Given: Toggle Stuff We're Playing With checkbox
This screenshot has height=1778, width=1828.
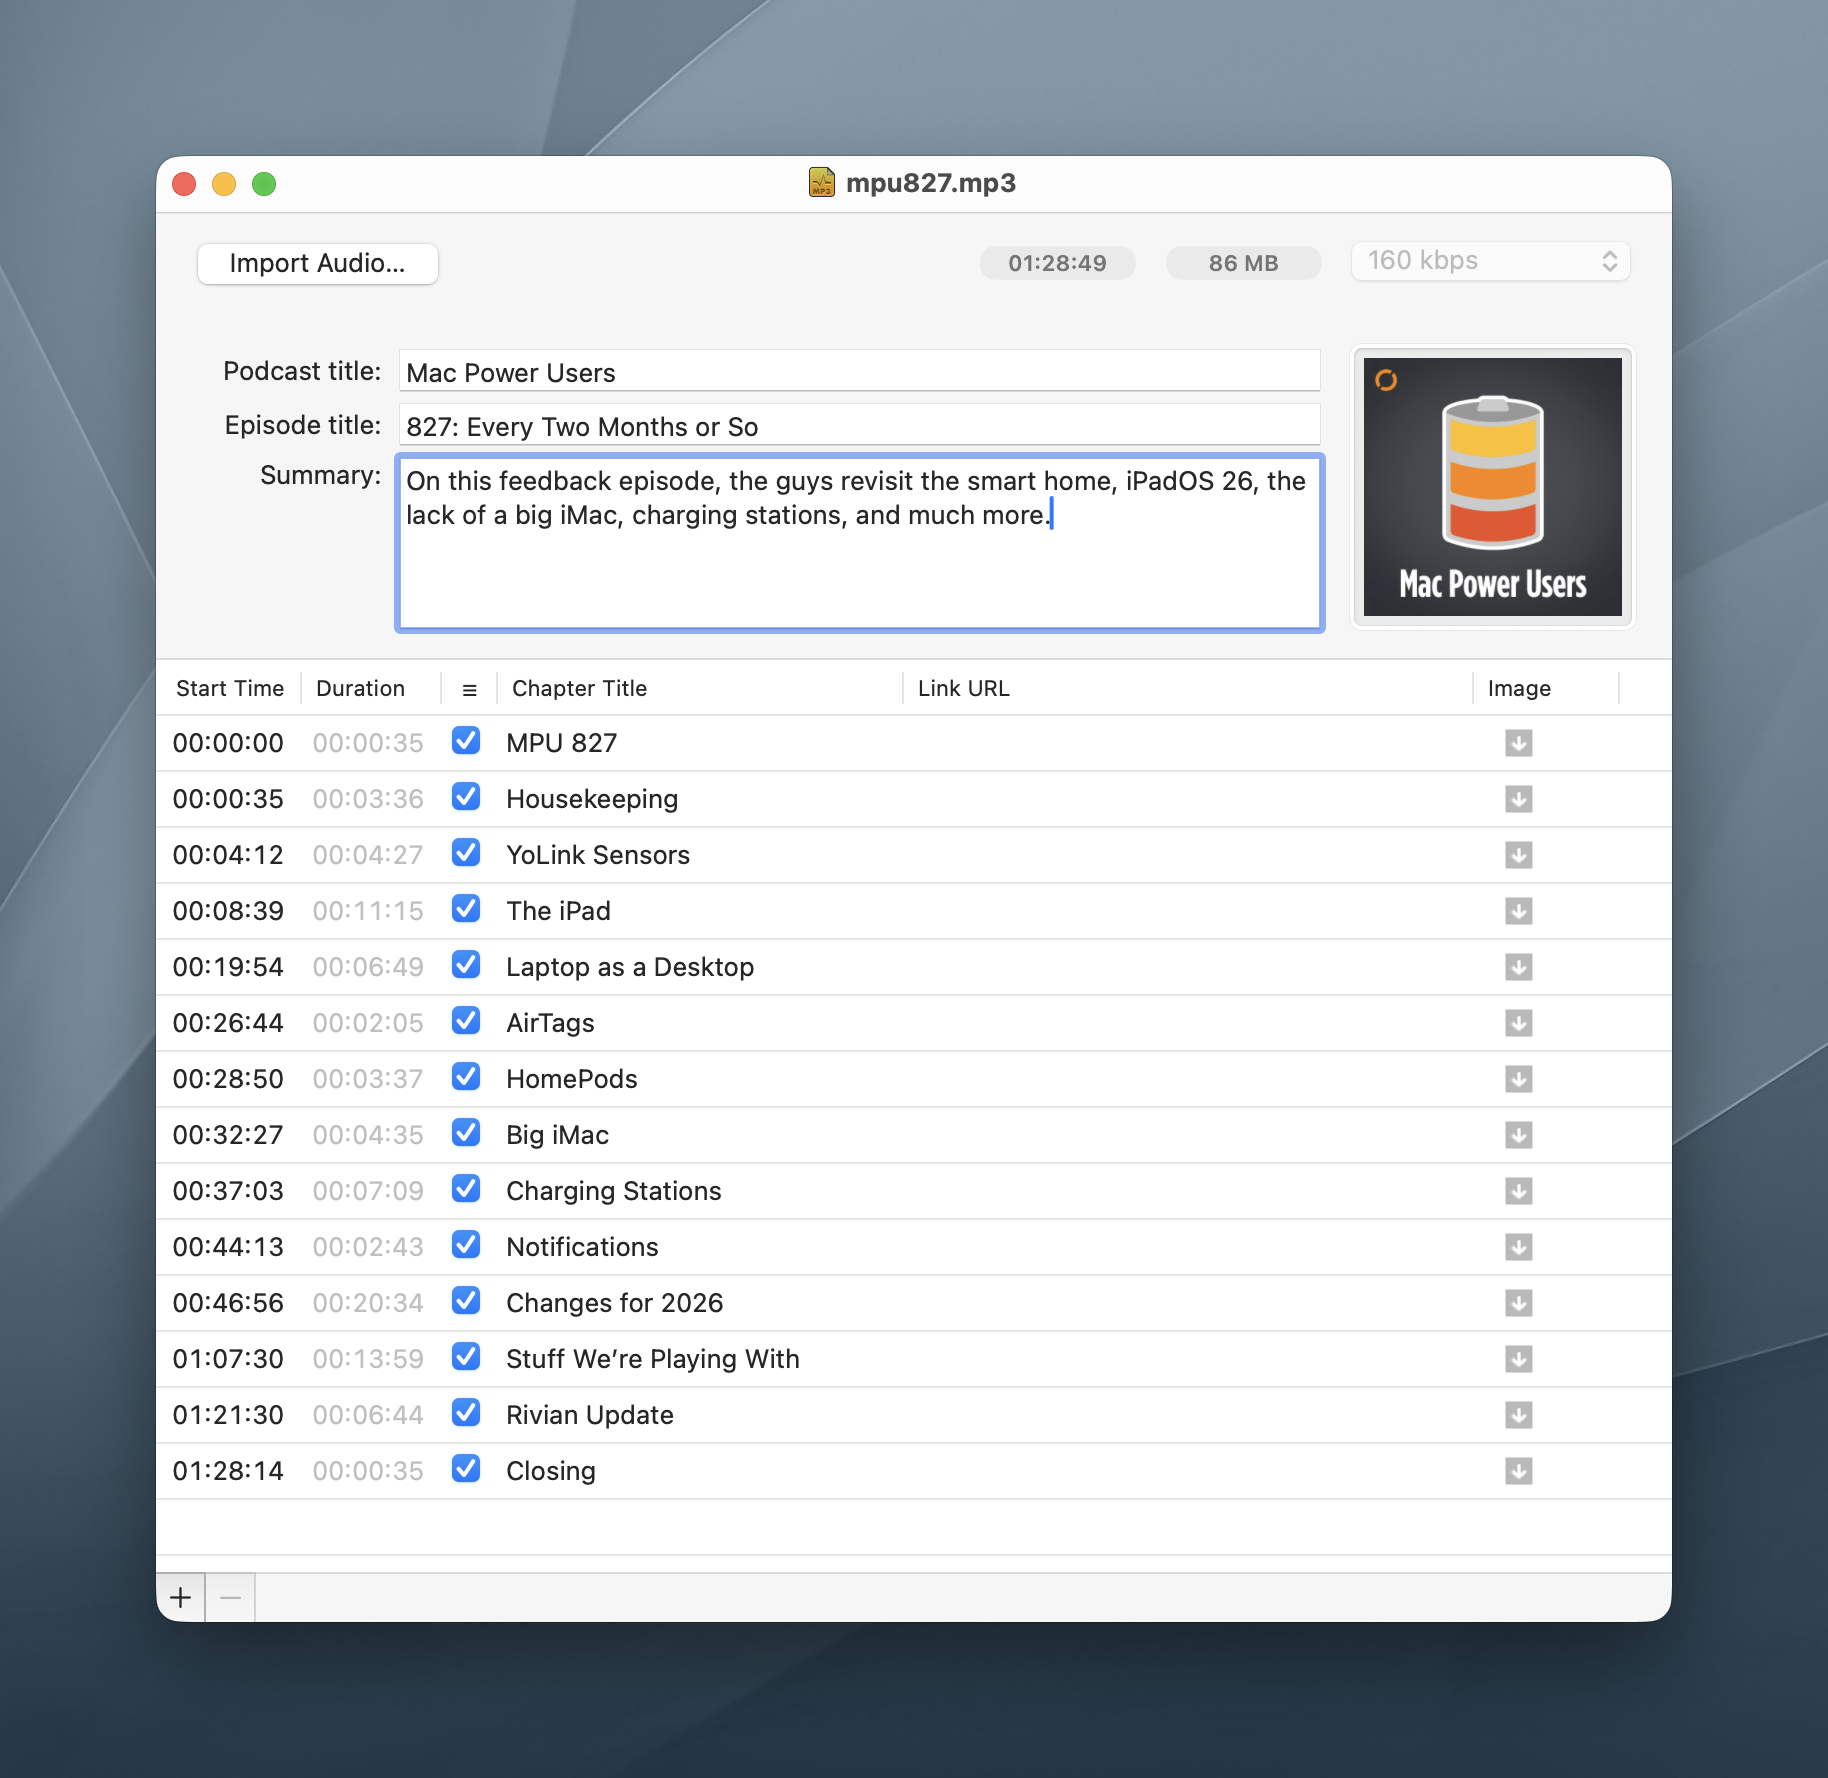Looking at the screenshot, I should [x=466, y=1357].
